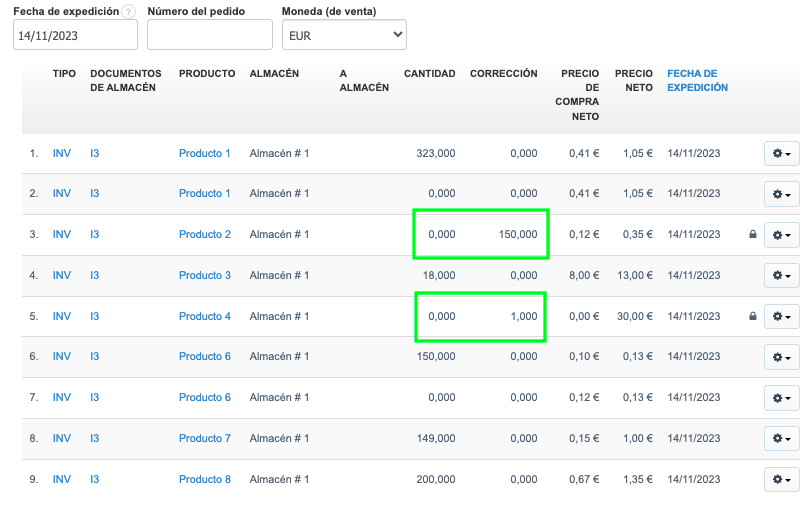Sort by Fecha de expedición column header
Screen dimensions: 804x515
(697, 80)
